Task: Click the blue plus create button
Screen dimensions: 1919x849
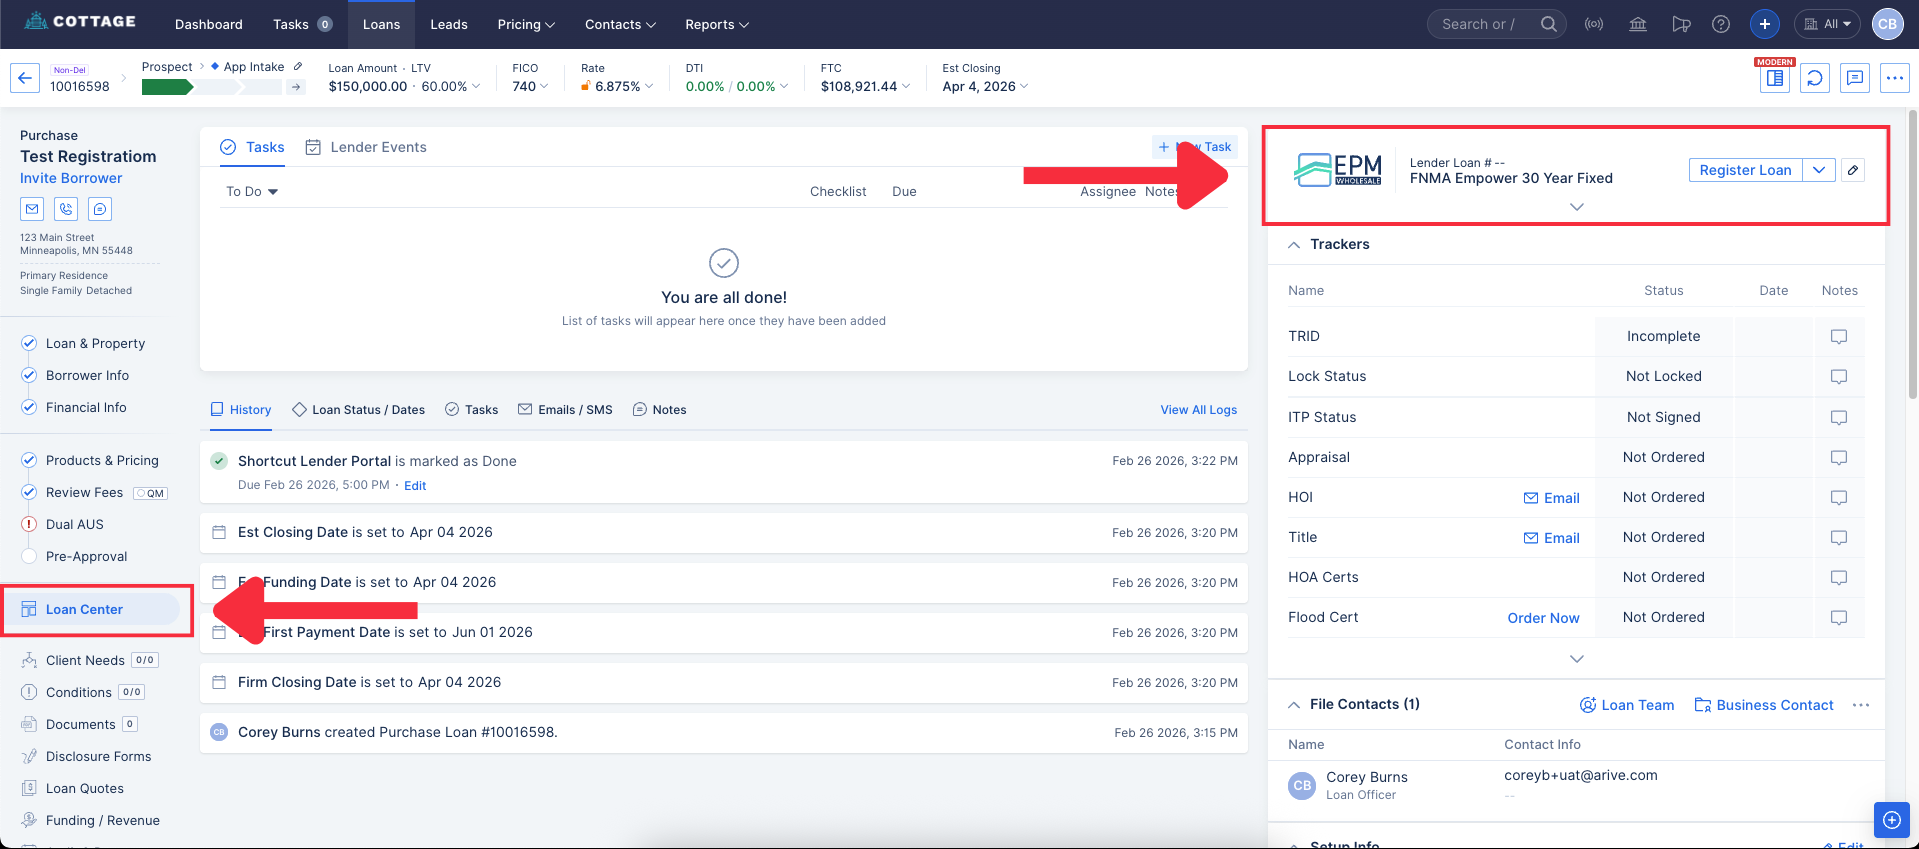Action: [1765, 24]
